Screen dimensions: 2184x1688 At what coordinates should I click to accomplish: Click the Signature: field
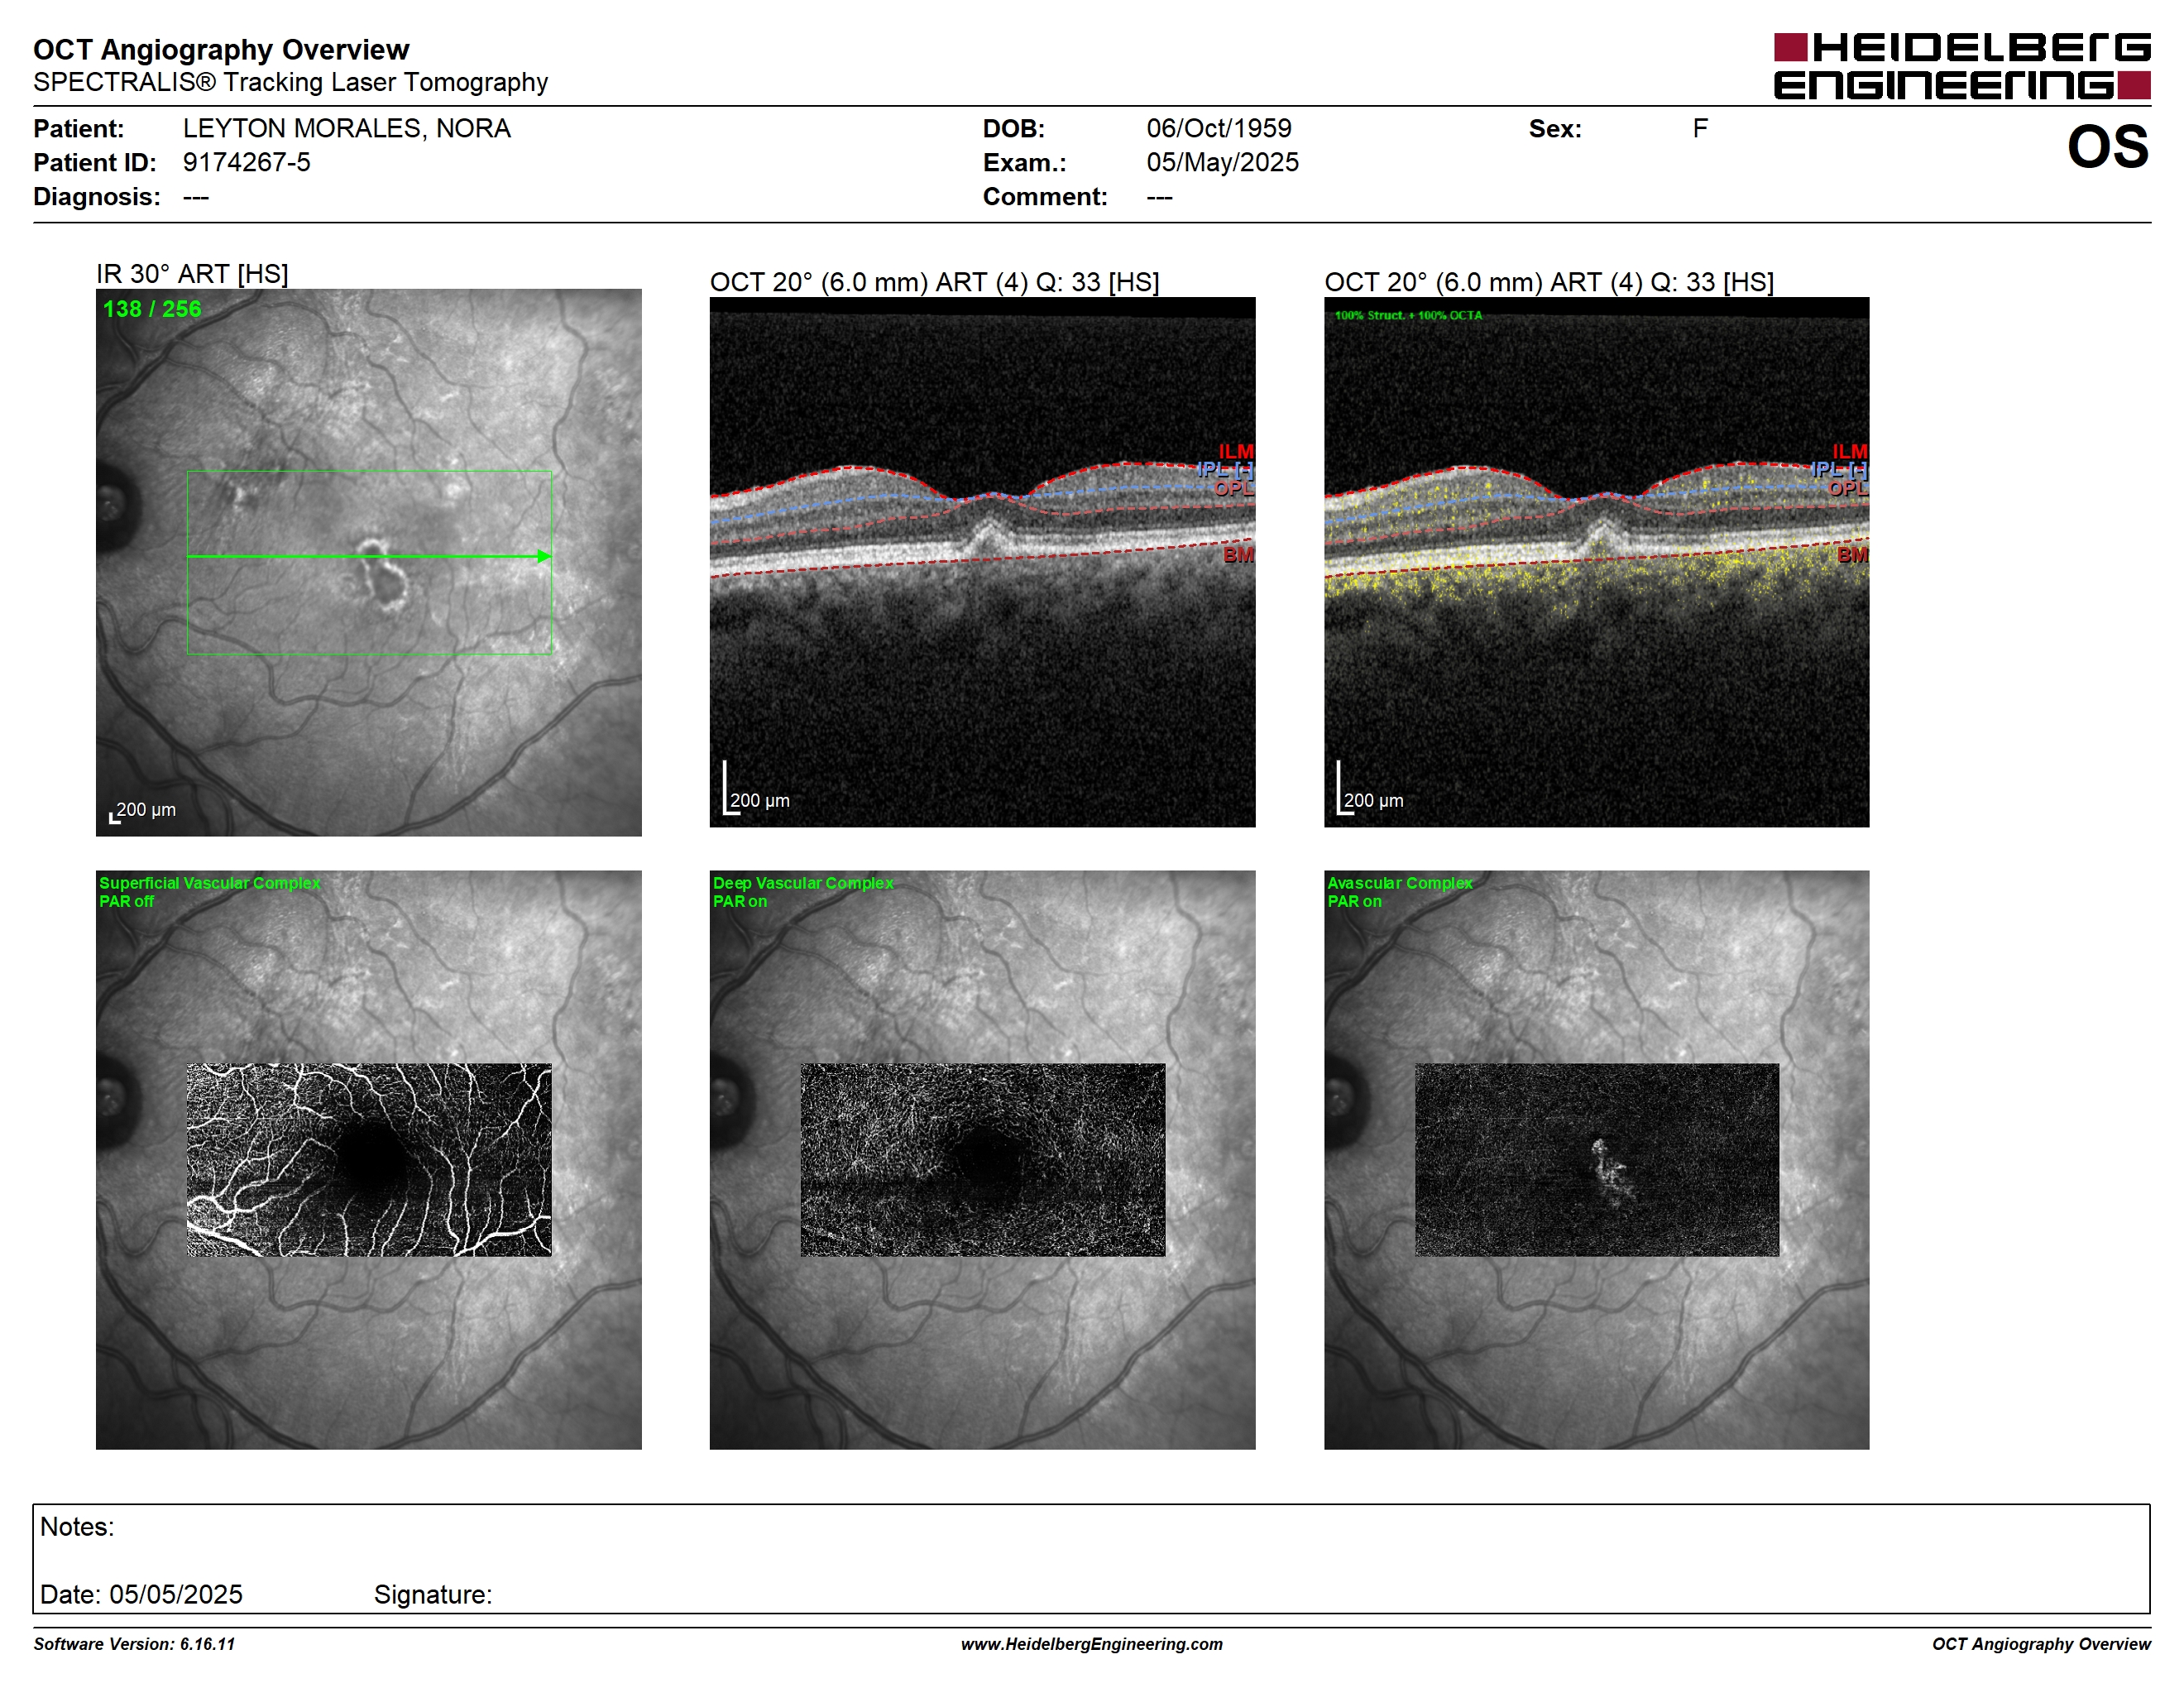click(x=433, y=1594)
